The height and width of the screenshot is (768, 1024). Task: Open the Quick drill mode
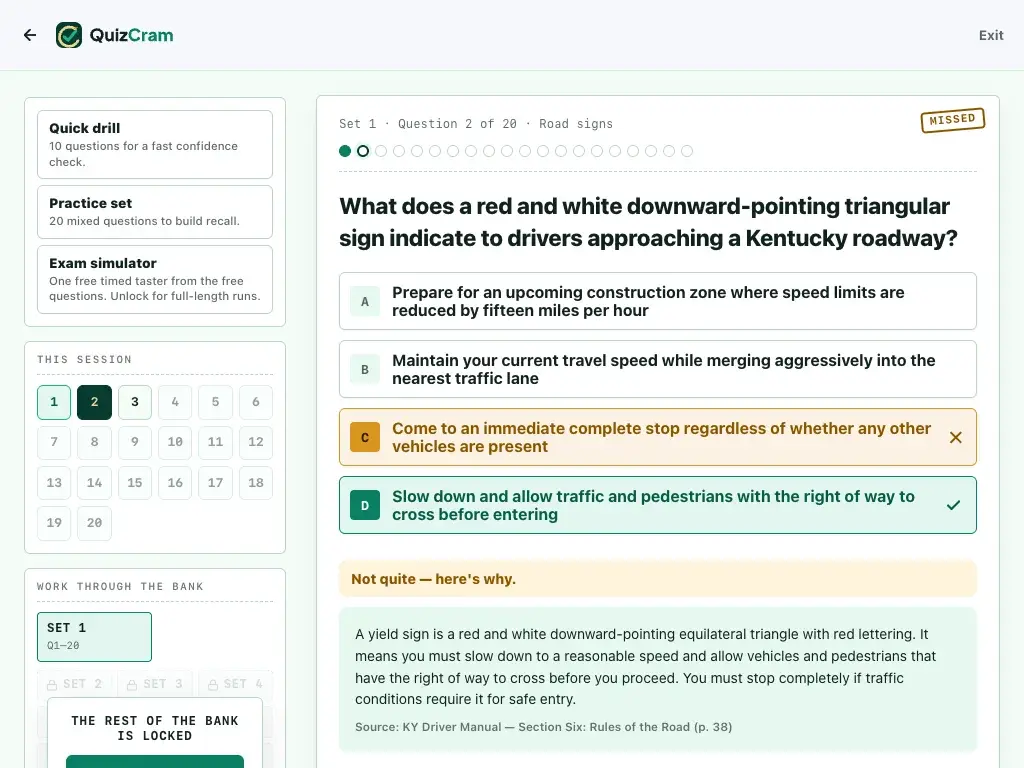(x=155, y=144)
